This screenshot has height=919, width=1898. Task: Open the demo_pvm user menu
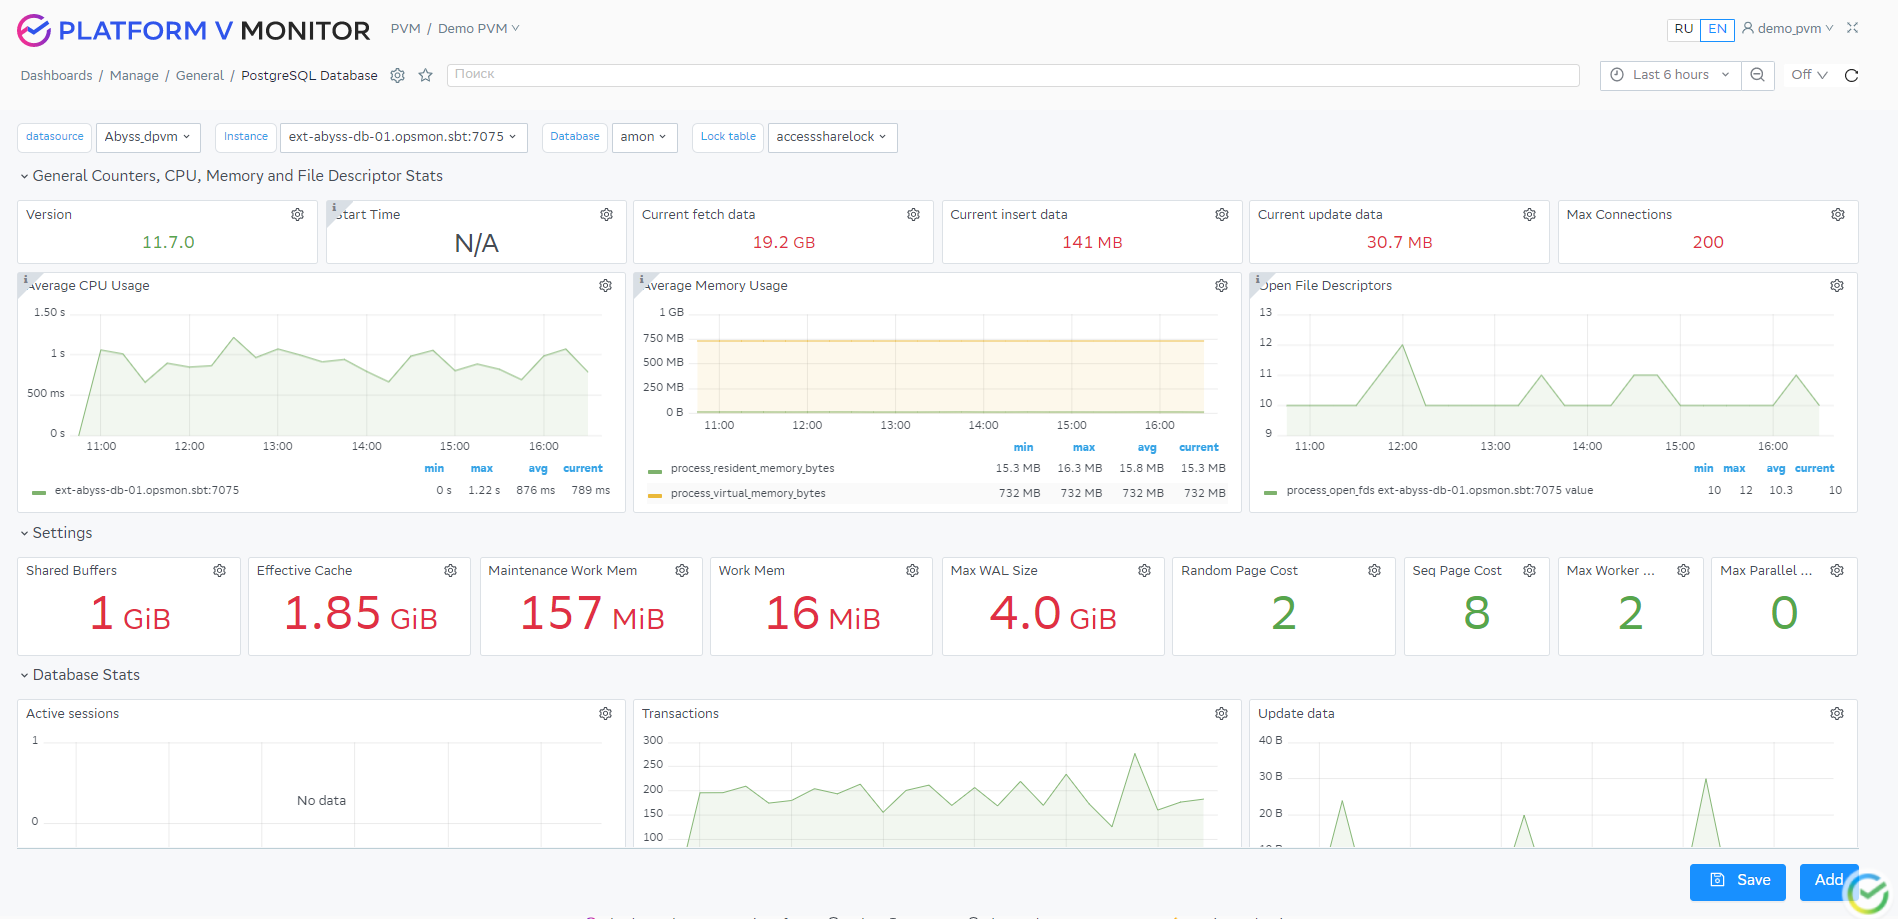1786,28
